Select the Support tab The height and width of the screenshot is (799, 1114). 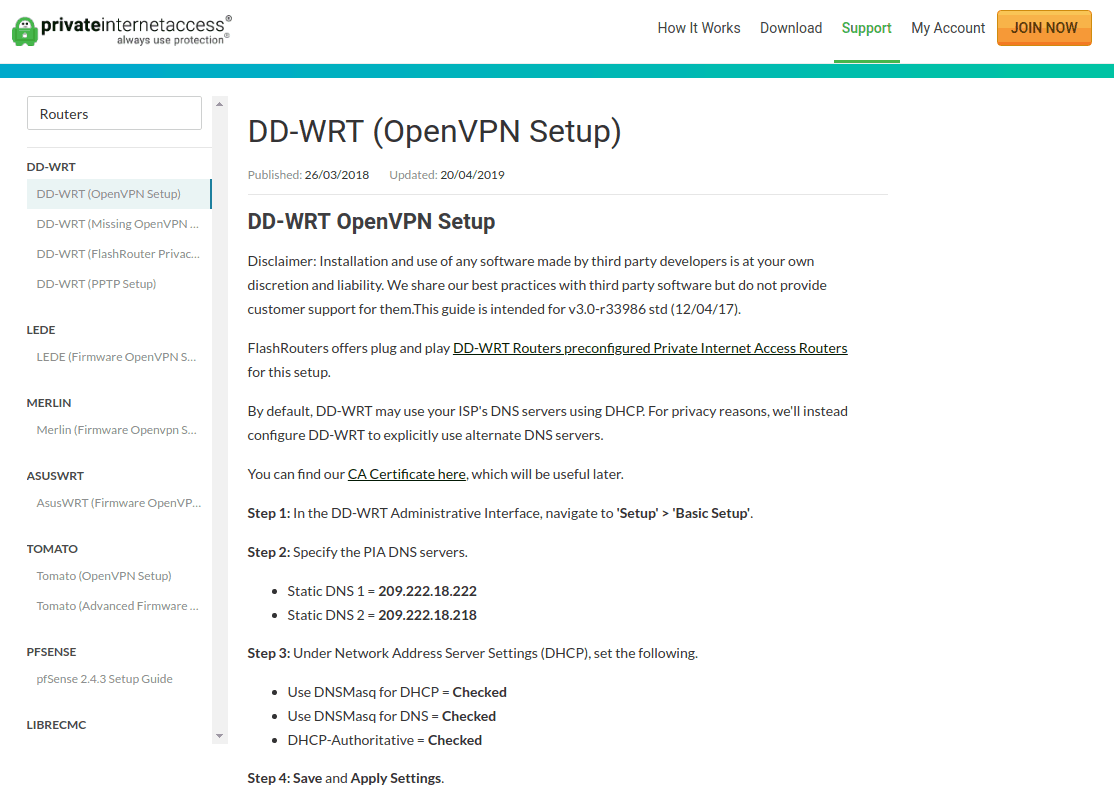coord(866,28)
